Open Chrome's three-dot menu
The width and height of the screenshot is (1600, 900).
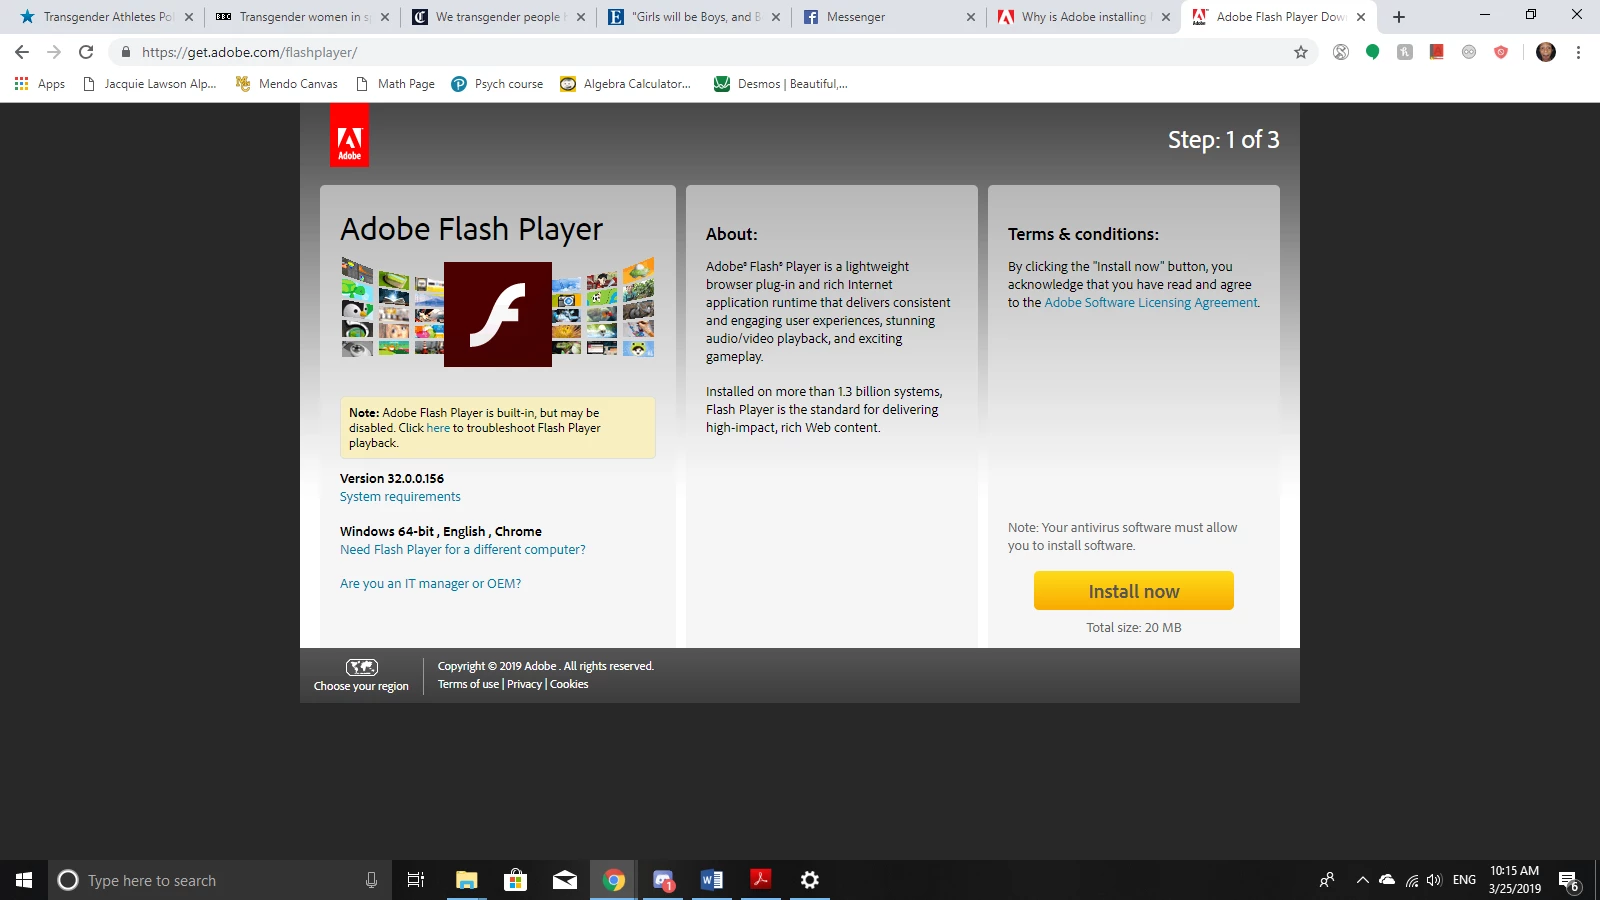pos(1579,52)
